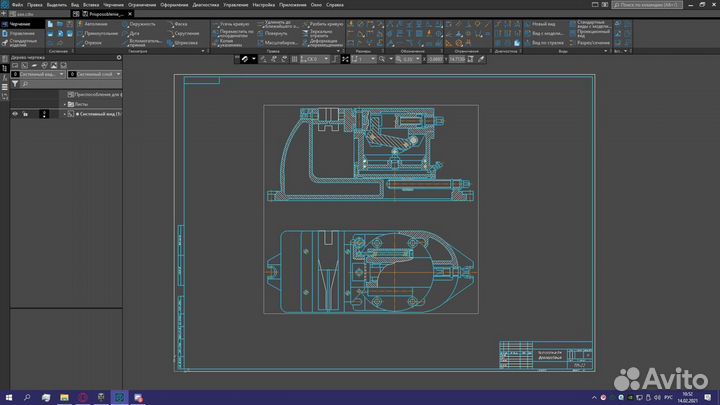Toggle visibility eye of Системный вид row
Image resolution: width=720 pixels, height=405 pixels.
[15, 114]
